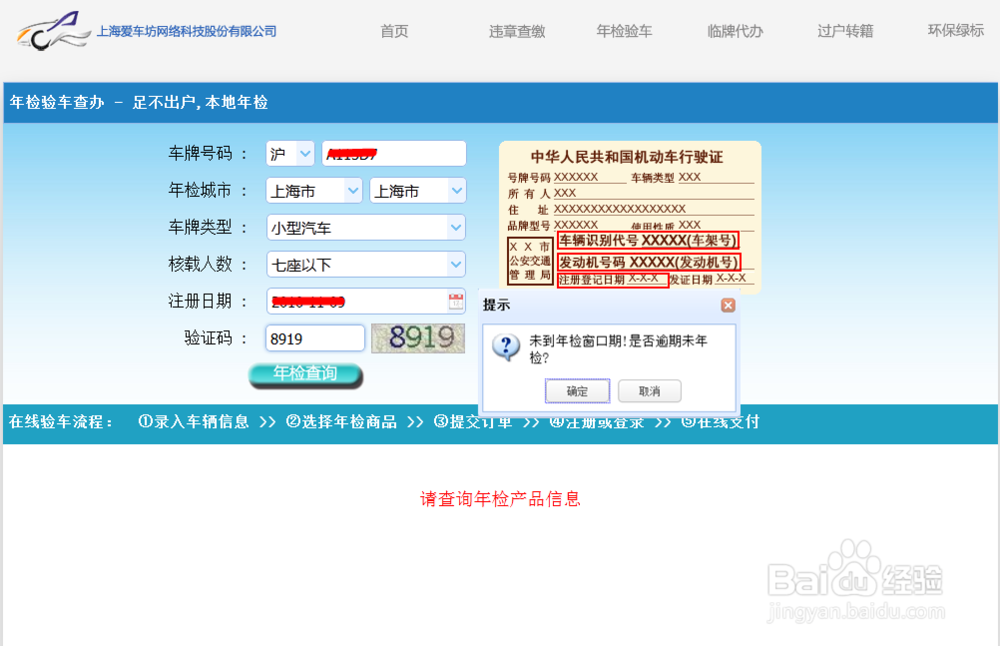
Task: Open the calendar date picker icon
Action: pos(455,302)
